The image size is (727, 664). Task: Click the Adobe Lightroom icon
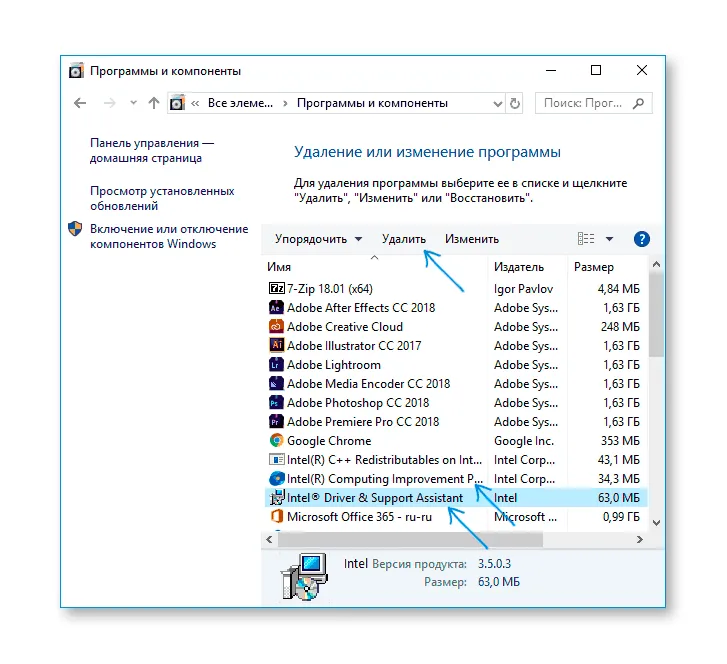[x=276, y=364]
